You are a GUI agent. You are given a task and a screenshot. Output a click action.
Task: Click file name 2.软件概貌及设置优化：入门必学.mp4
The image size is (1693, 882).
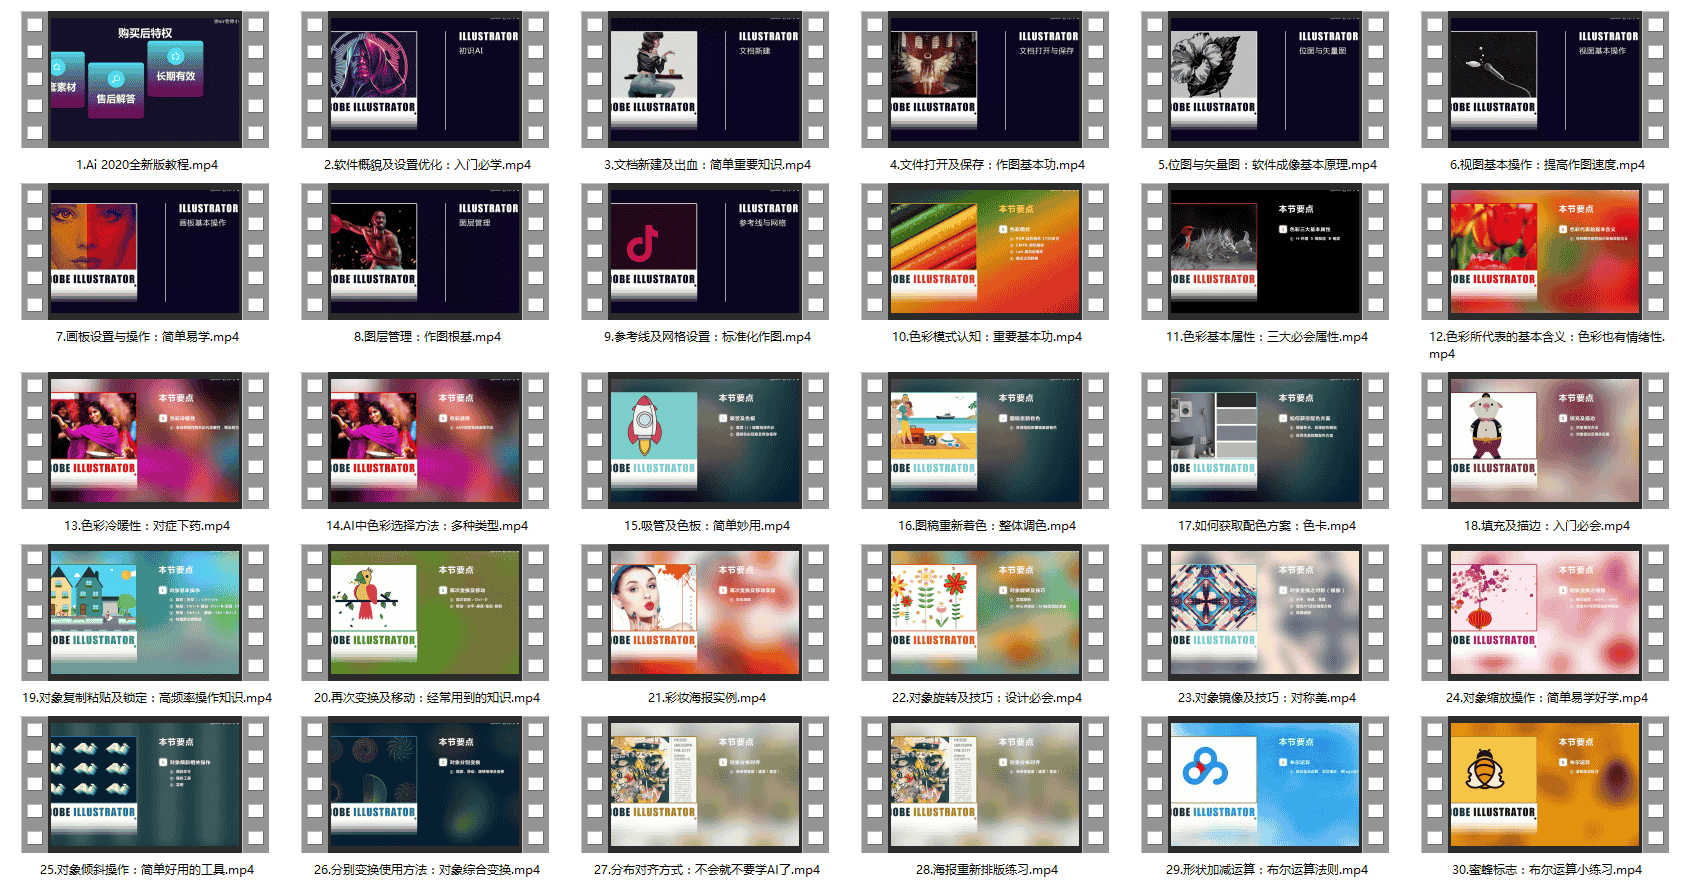pos(427,165)
